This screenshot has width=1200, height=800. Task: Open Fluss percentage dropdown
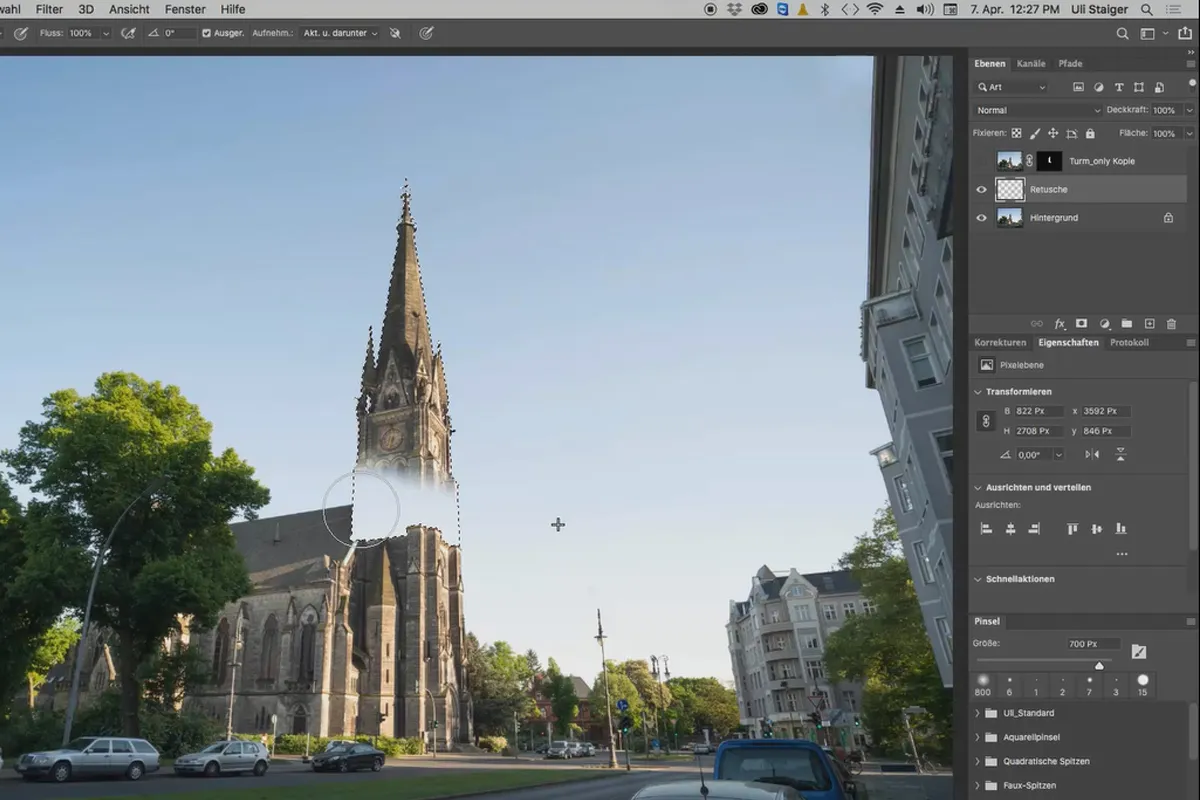click(x=105, y=33)
